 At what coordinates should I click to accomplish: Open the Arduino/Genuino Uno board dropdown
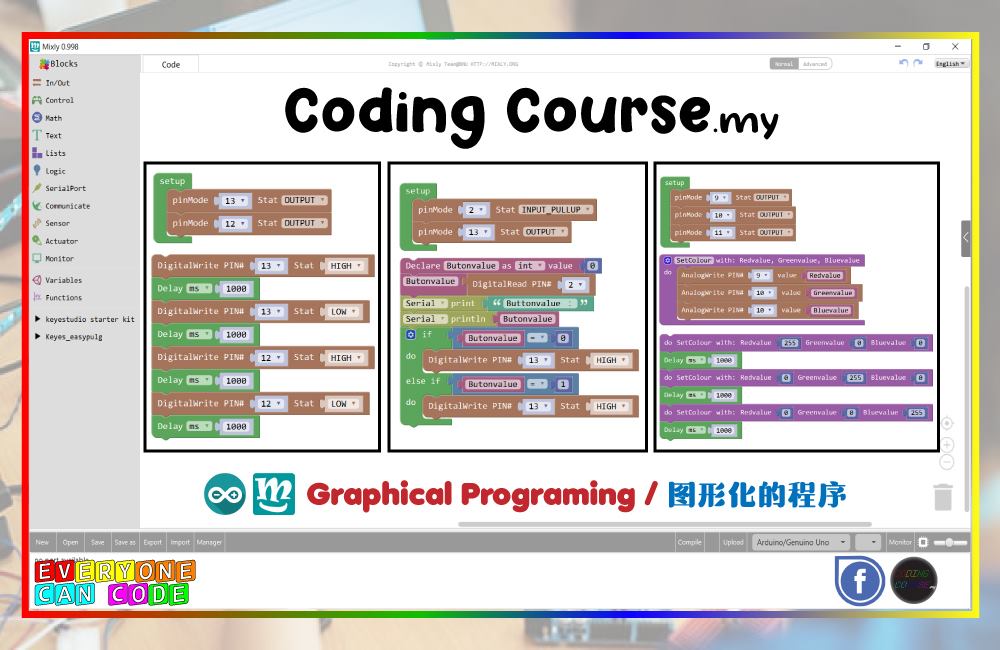(801, 542)
